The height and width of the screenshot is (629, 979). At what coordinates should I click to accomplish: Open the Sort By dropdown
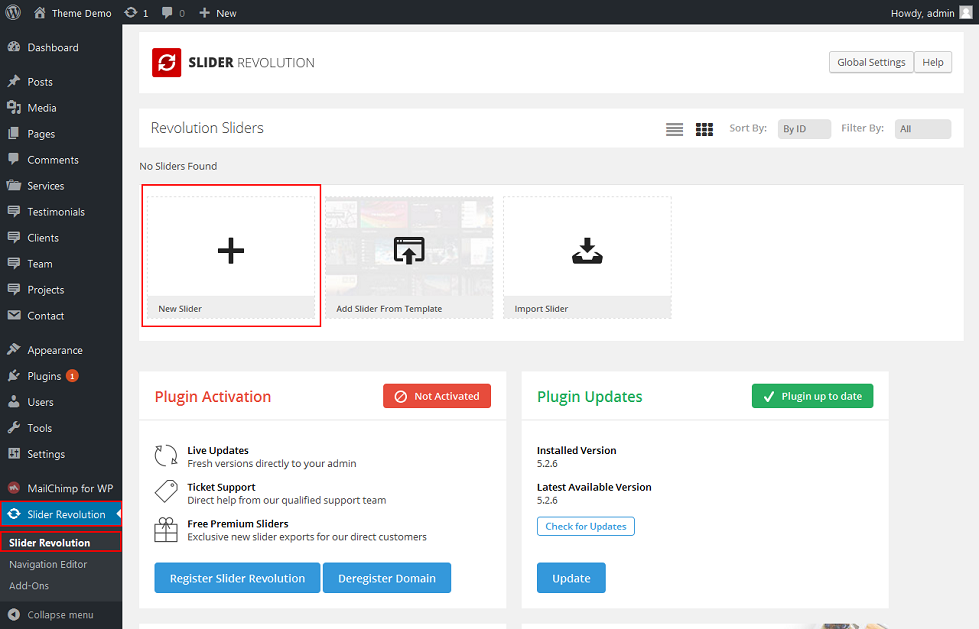tap(804, 129)
